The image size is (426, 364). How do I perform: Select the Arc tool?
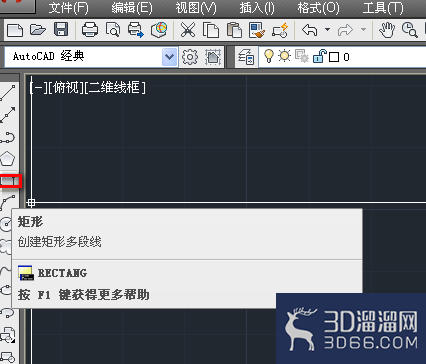coord(8,203)
